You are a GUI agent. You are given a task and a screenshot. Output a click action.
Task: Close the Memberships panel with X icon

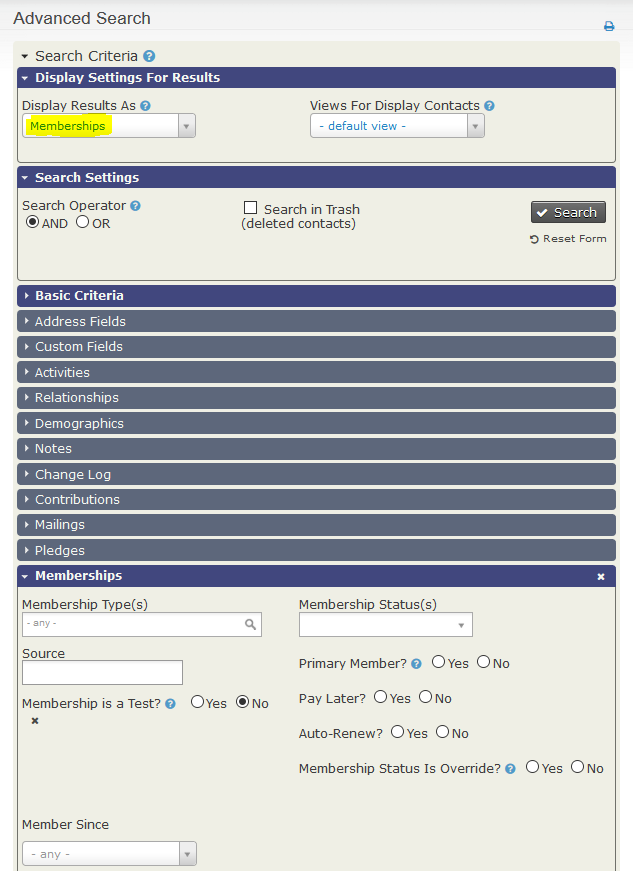point(601,577)
